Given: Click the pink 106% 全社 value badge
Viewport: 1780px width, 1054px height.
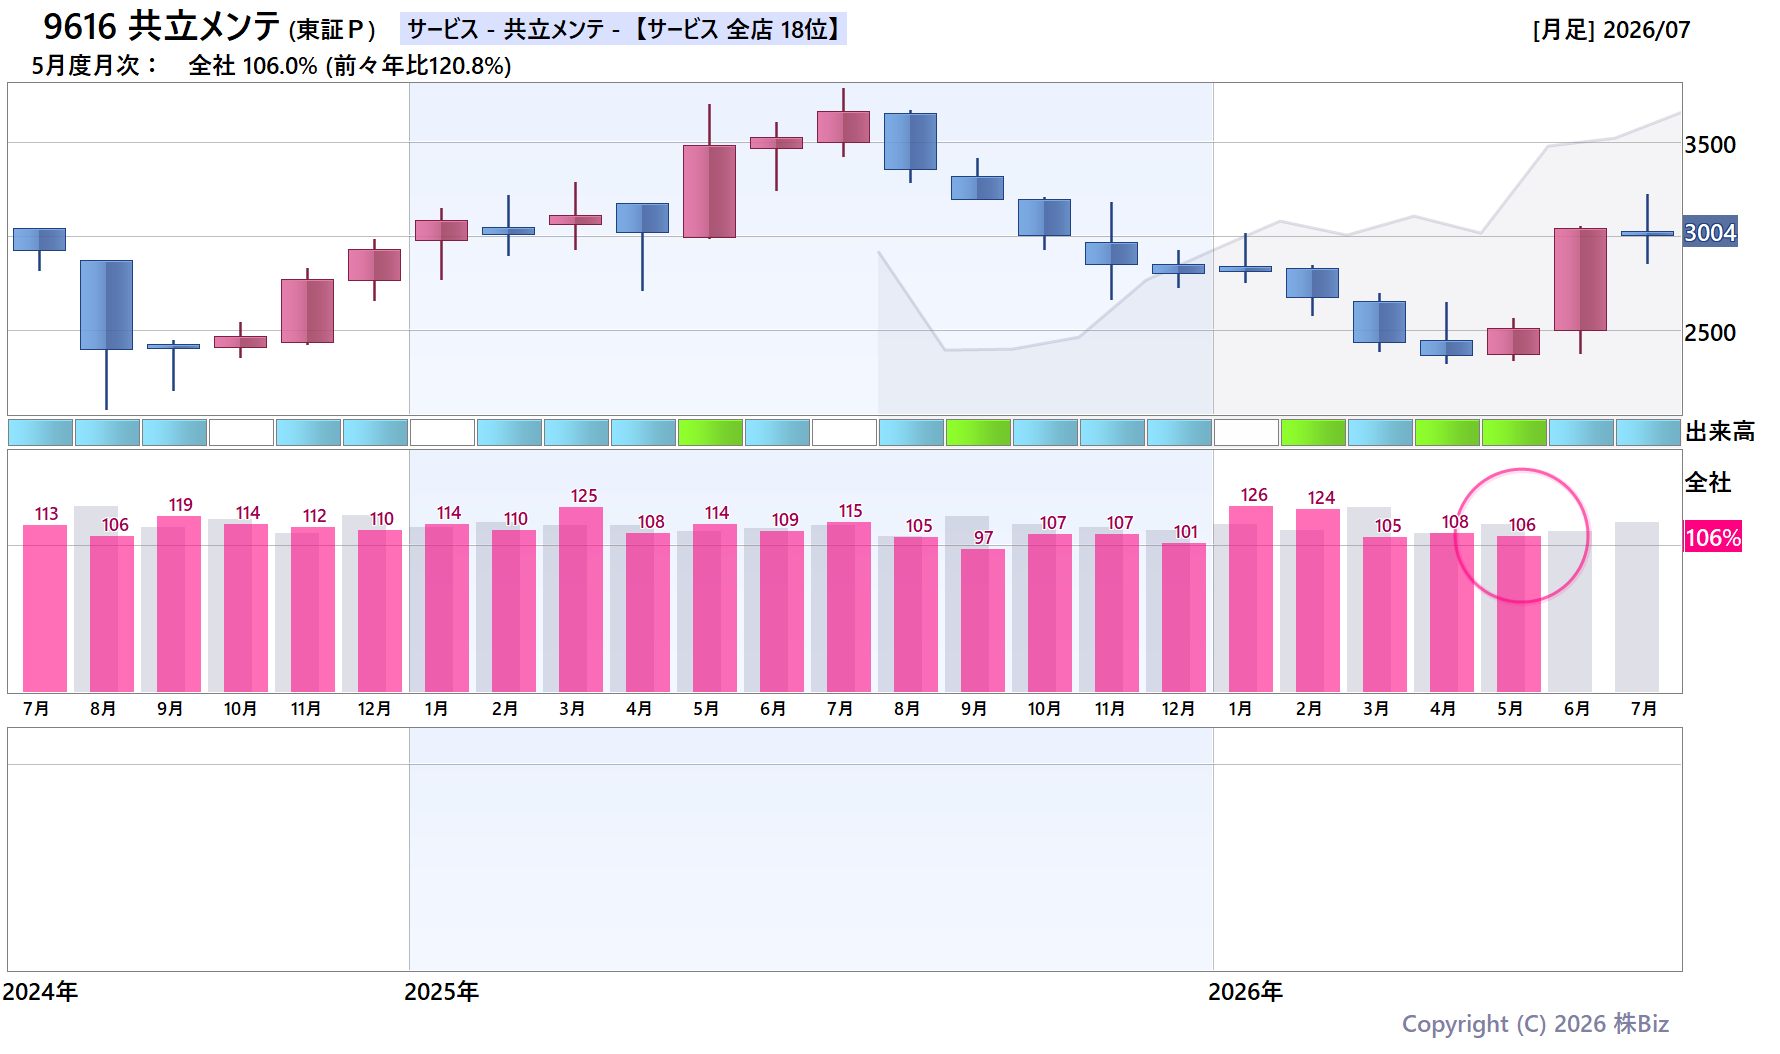Looking at the screenshot, I should pos(1713,537).
